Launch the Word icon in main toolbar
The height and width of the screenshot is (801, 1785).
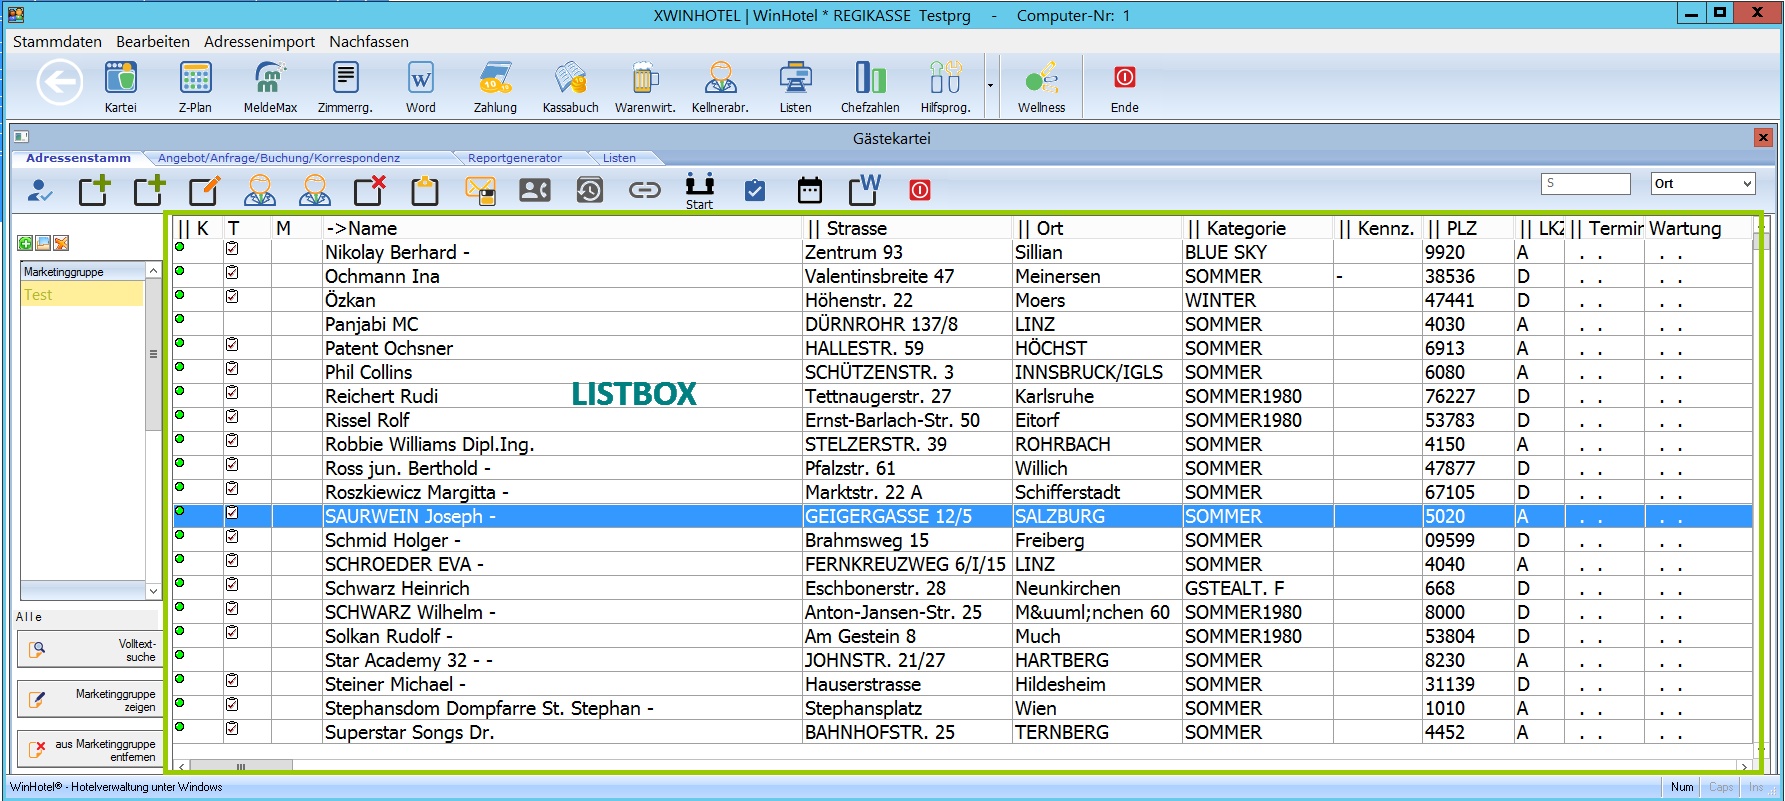420,78
